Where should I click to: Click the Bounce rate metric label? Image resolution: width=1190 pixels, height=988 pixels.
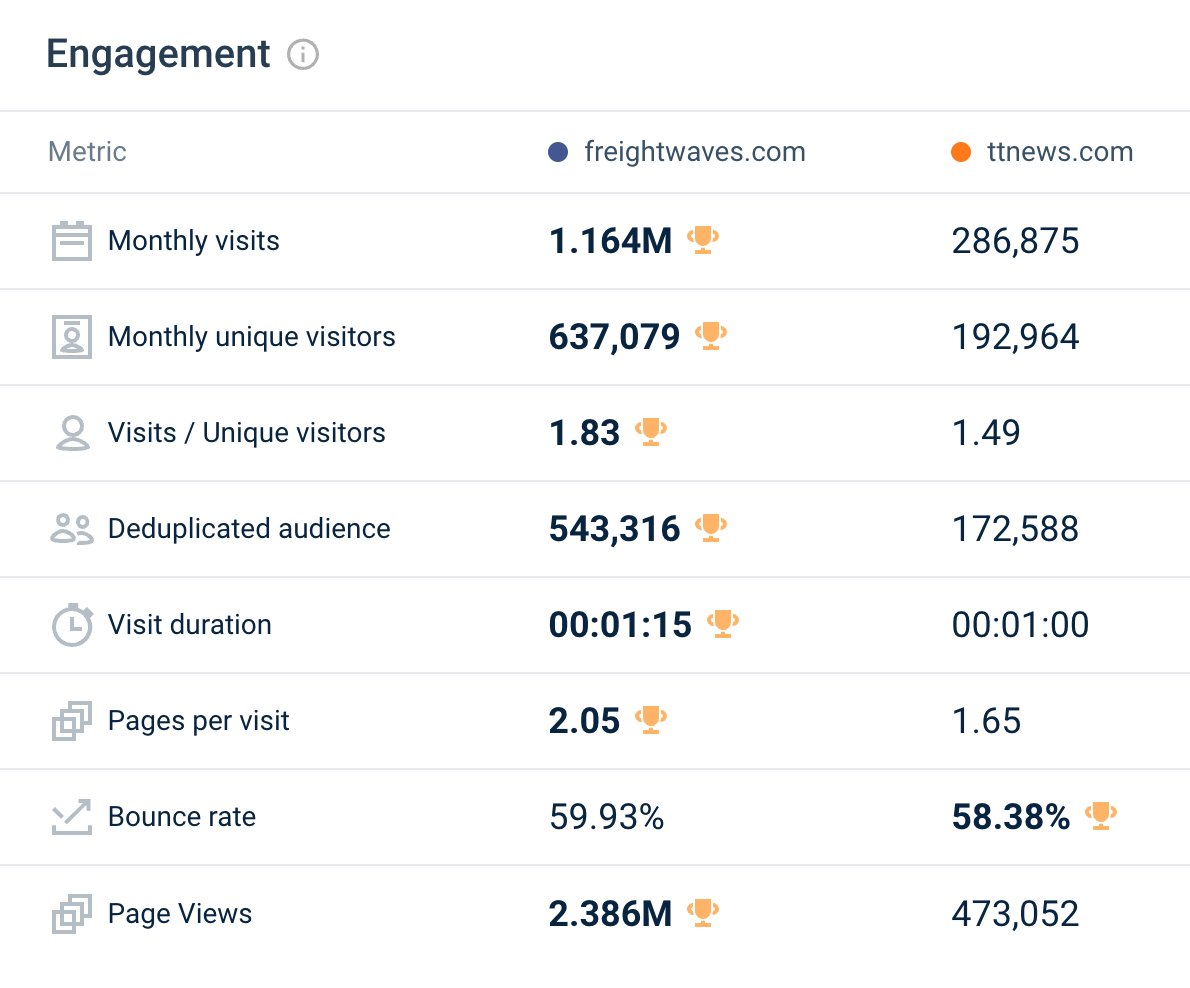[182, 817]
